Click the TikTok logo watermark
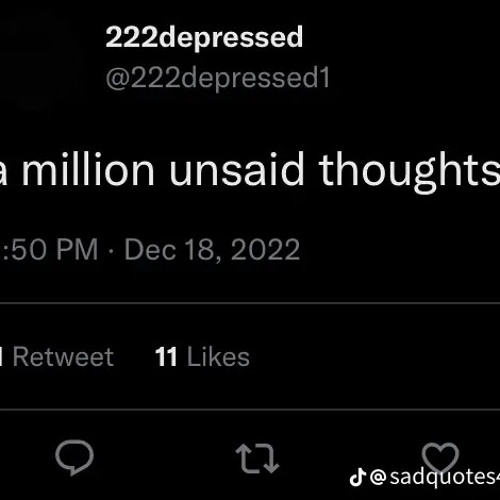Viewport: 500px width, 500px height. [x=358, y=477]
